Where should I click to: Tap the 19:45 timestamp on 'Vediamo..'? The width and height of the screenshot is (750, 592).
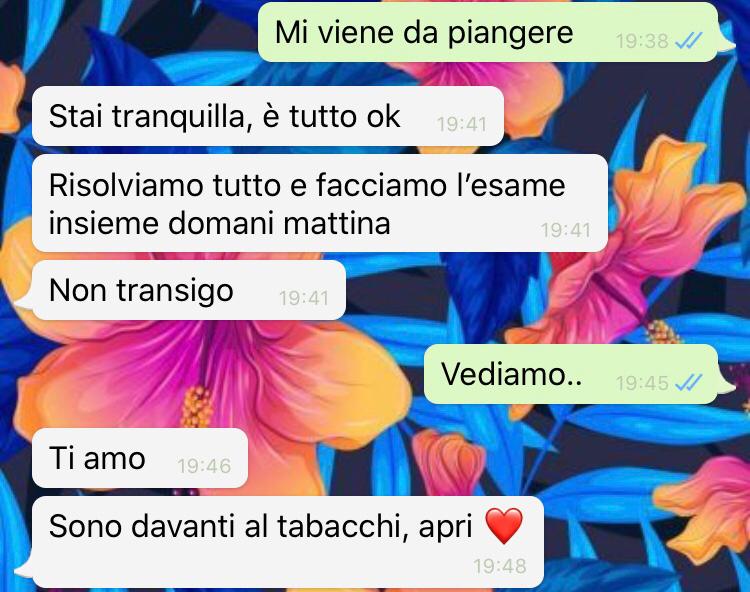pos(642,383)
